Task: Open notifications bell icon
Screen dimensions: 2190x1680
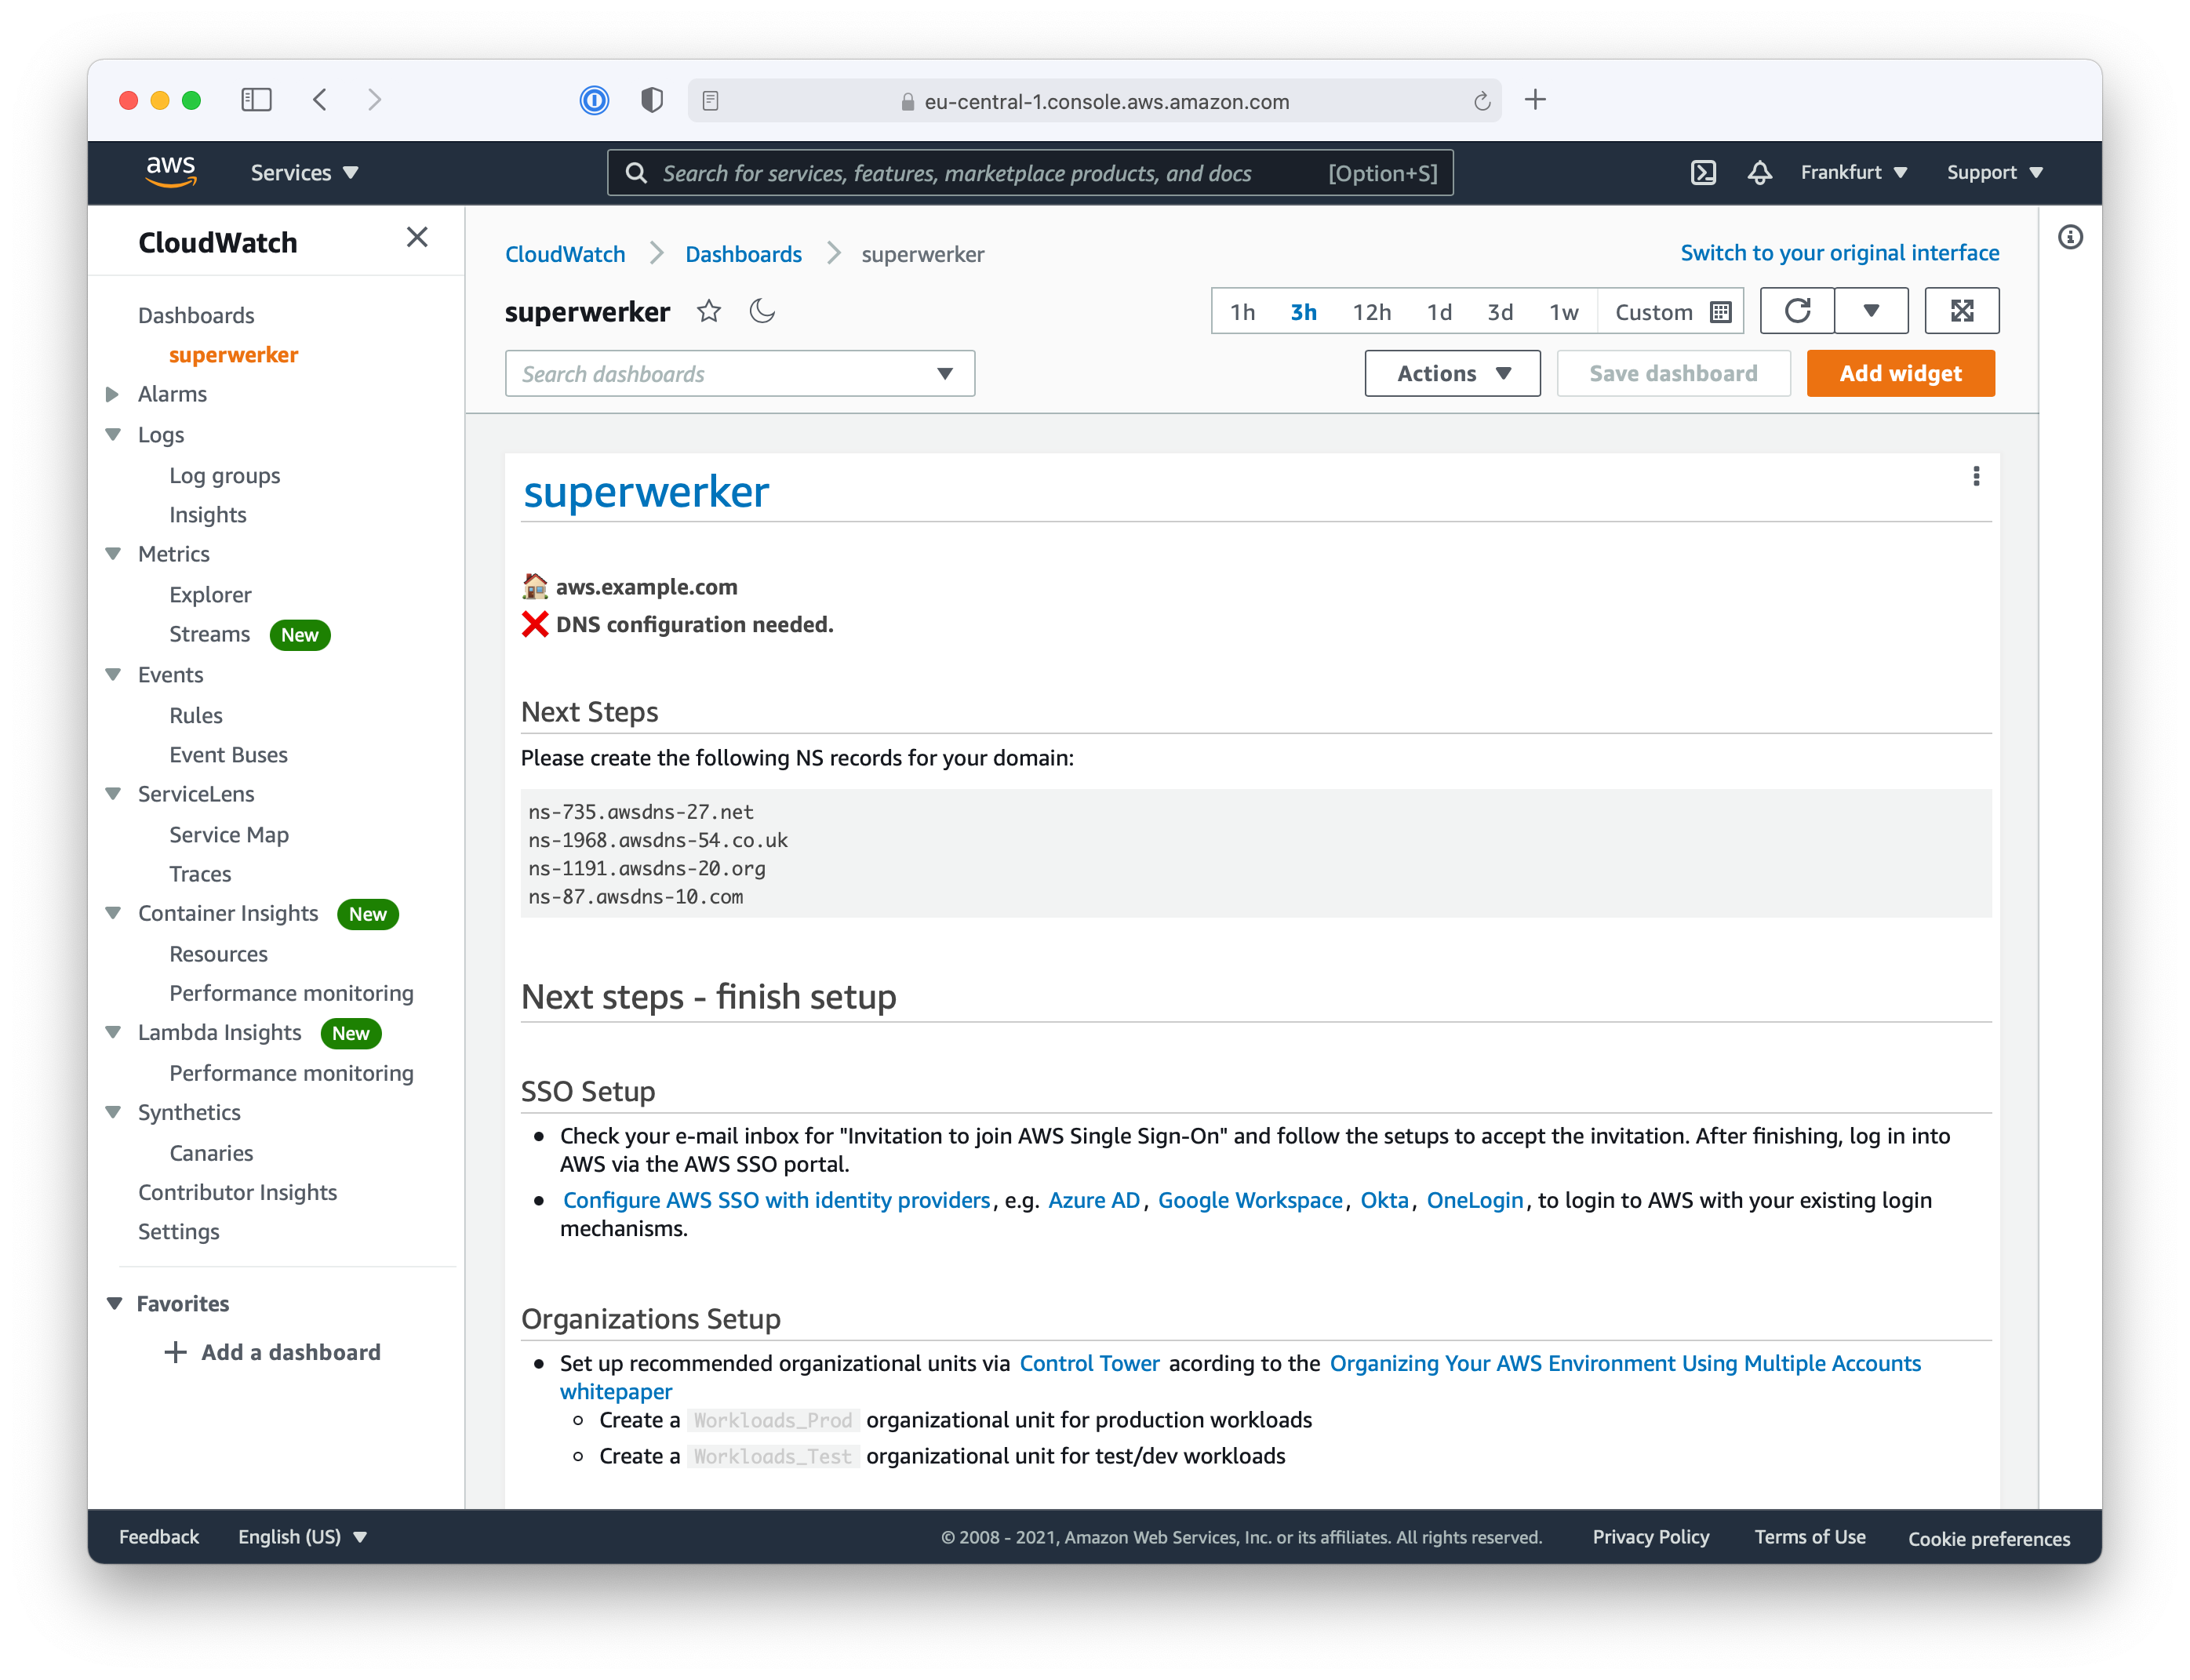Action: (x=1759, y=173)
